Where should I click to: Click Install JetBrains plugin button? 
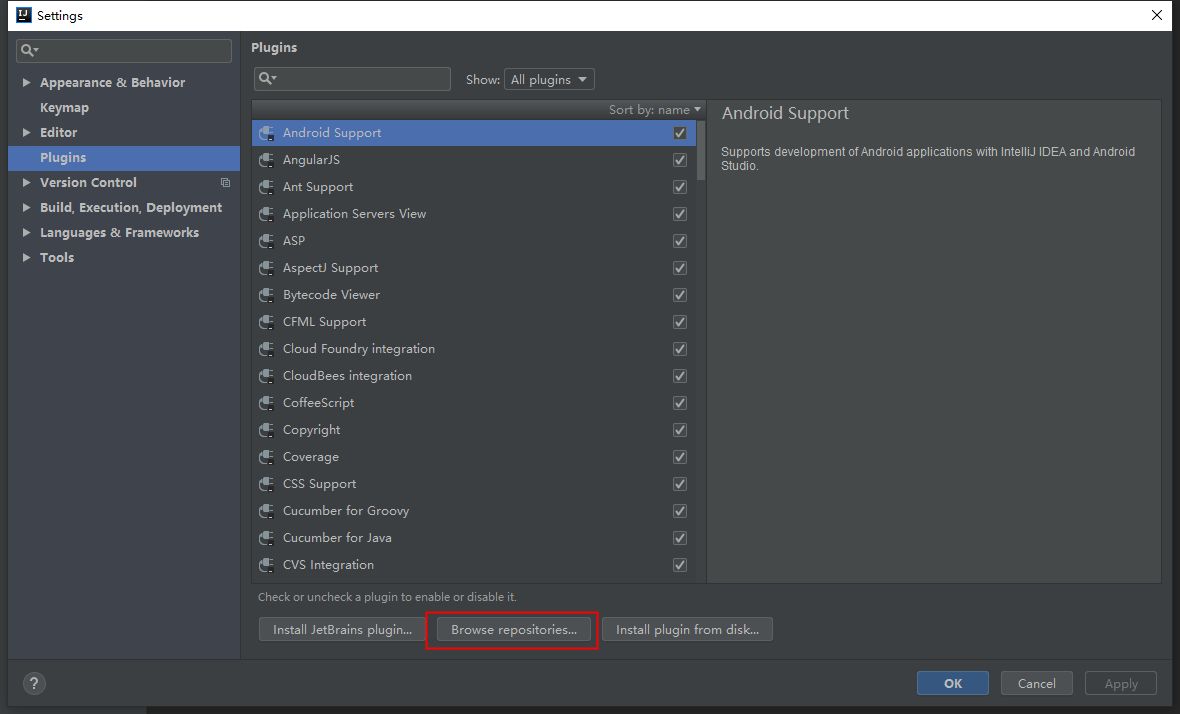[x=342, y=630]
